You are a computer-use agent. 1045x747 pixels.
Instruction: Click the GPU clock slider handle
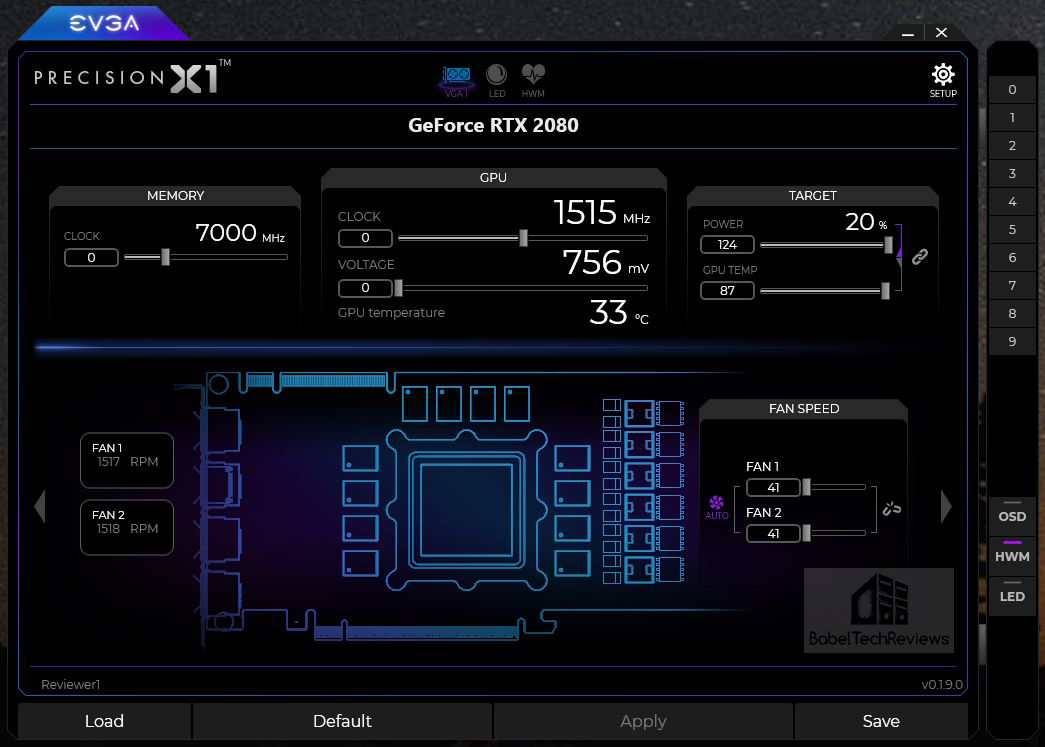pyautogui.click(x=523, y=238)
